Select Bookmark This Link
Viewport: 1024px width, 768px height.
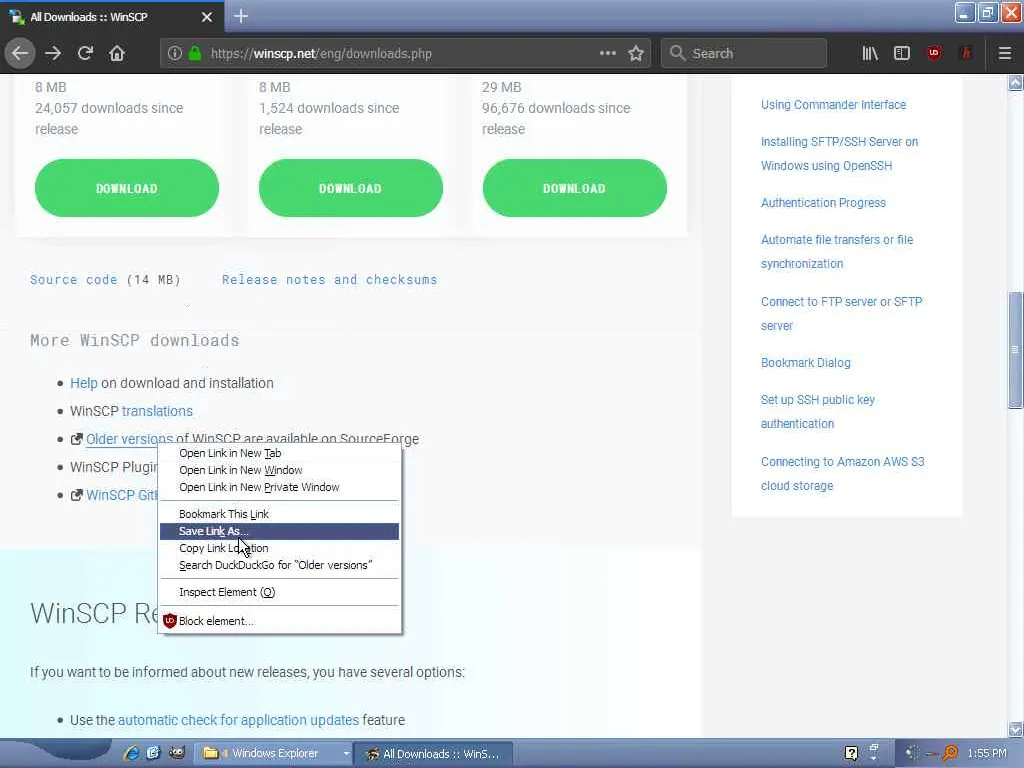pyautogui.click(x=279, y=514)
